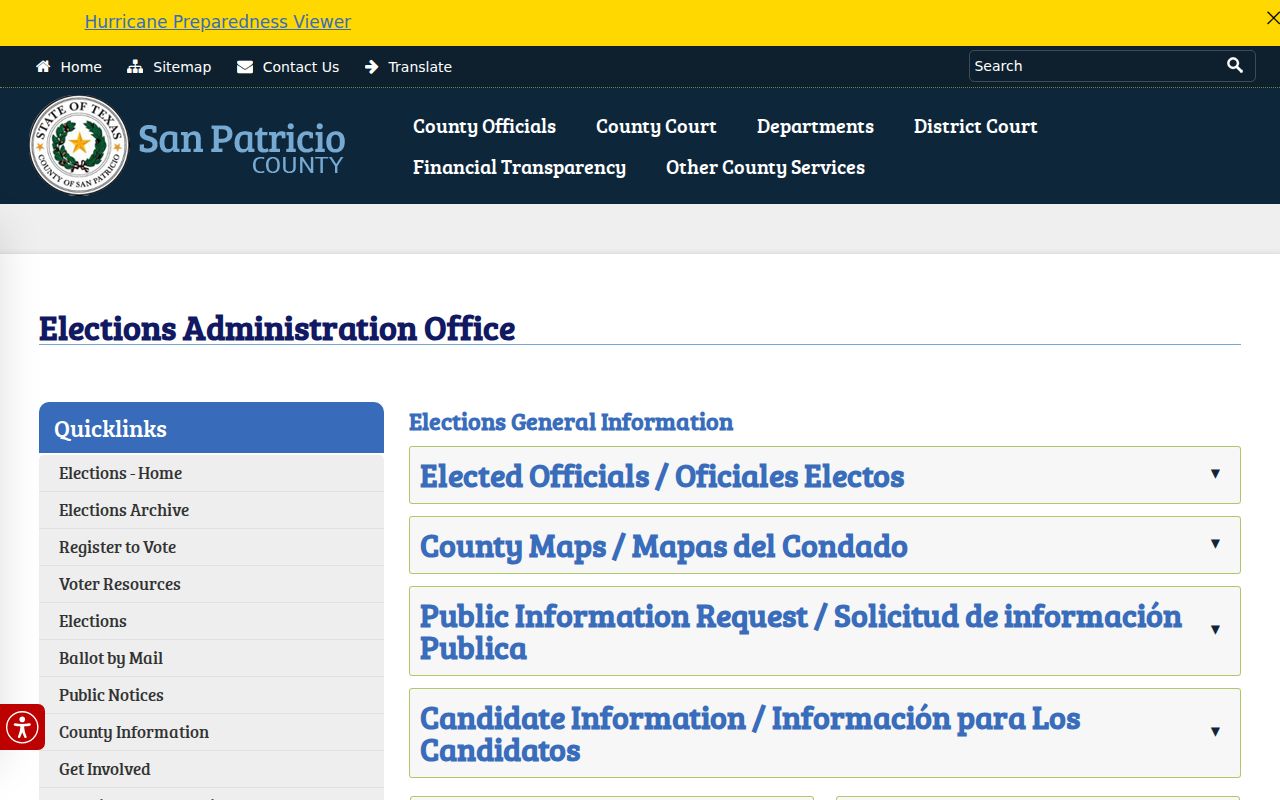Click the Home house icon

[x=43, y=67]
